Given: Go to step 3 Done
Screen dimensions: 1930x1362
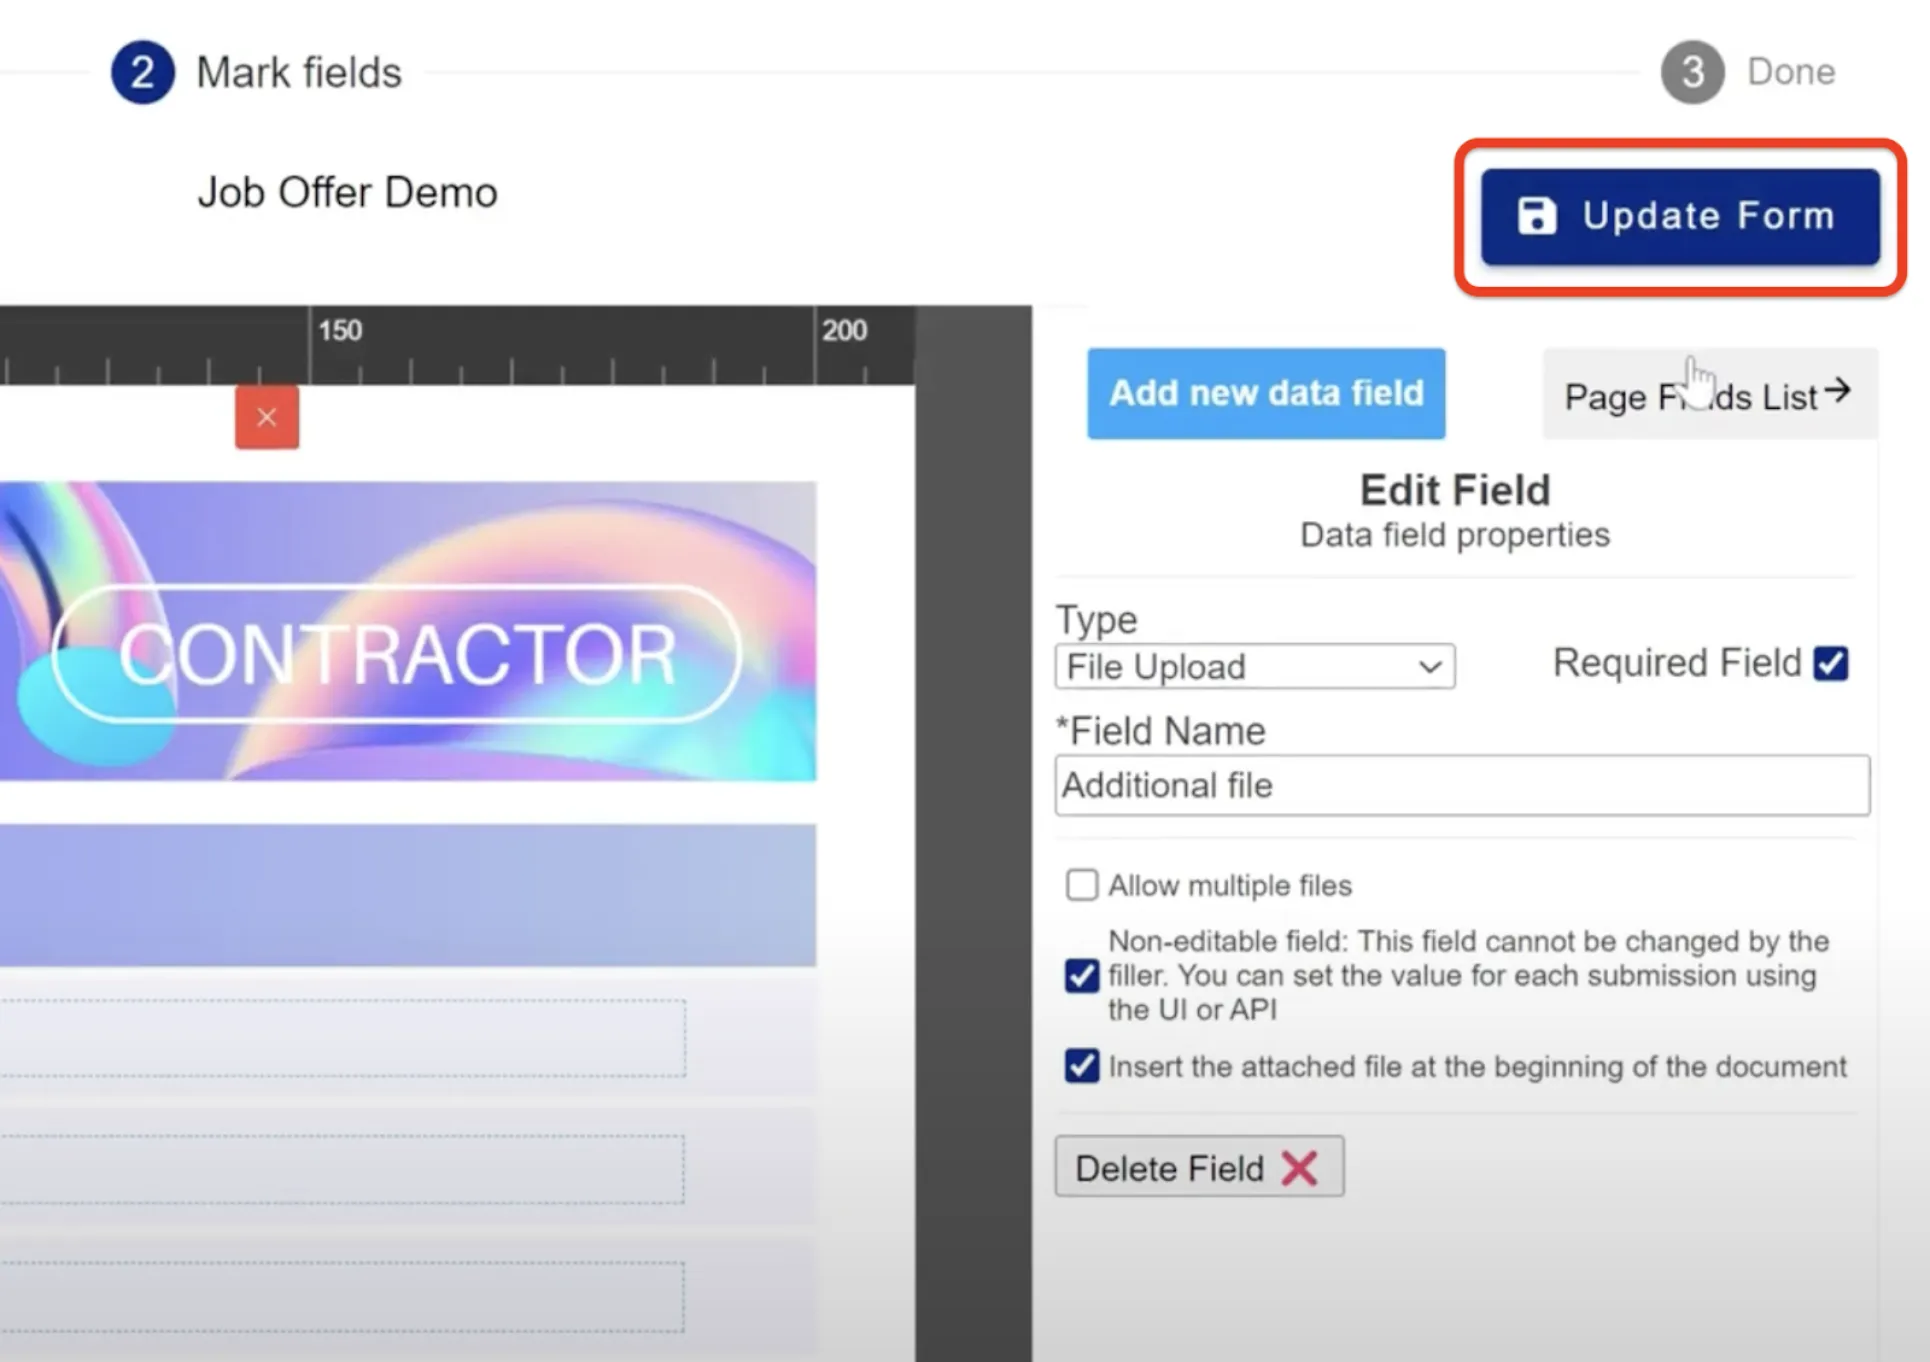Looking at the screenshot, I should tap(1748, 72).
